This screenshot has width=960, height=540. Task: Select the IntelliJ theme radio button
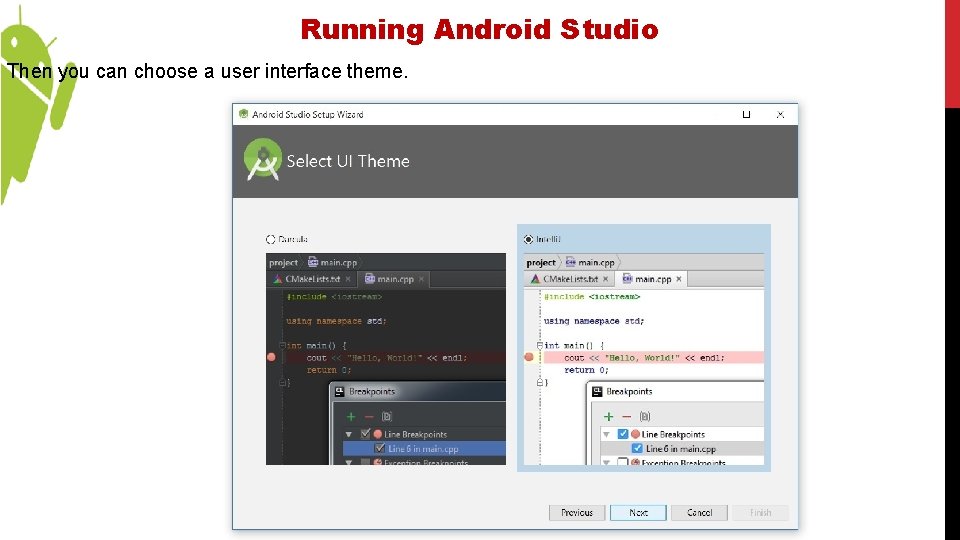coord(528,239)
